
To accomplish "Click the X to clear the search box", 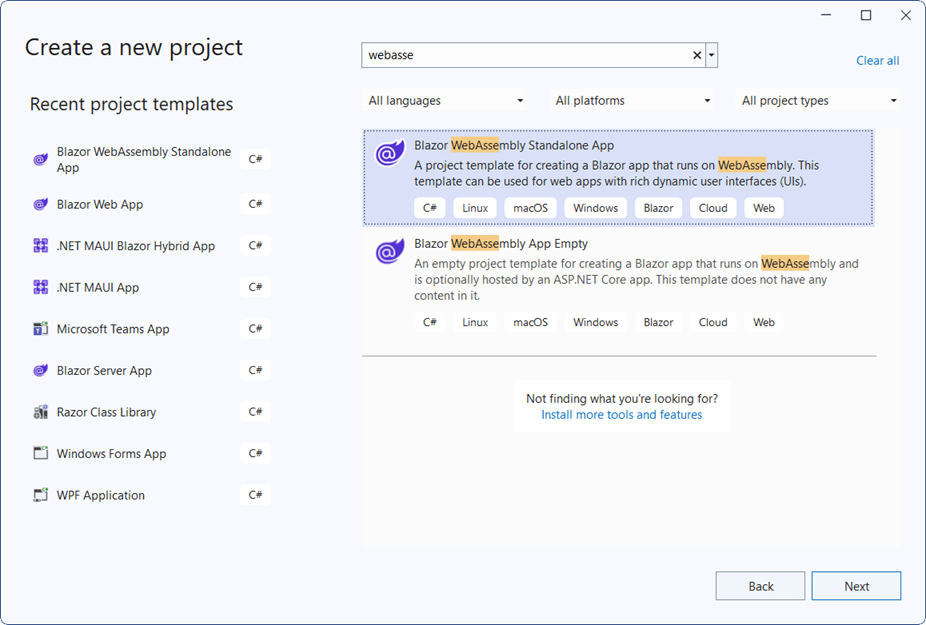I will [696, 55].
